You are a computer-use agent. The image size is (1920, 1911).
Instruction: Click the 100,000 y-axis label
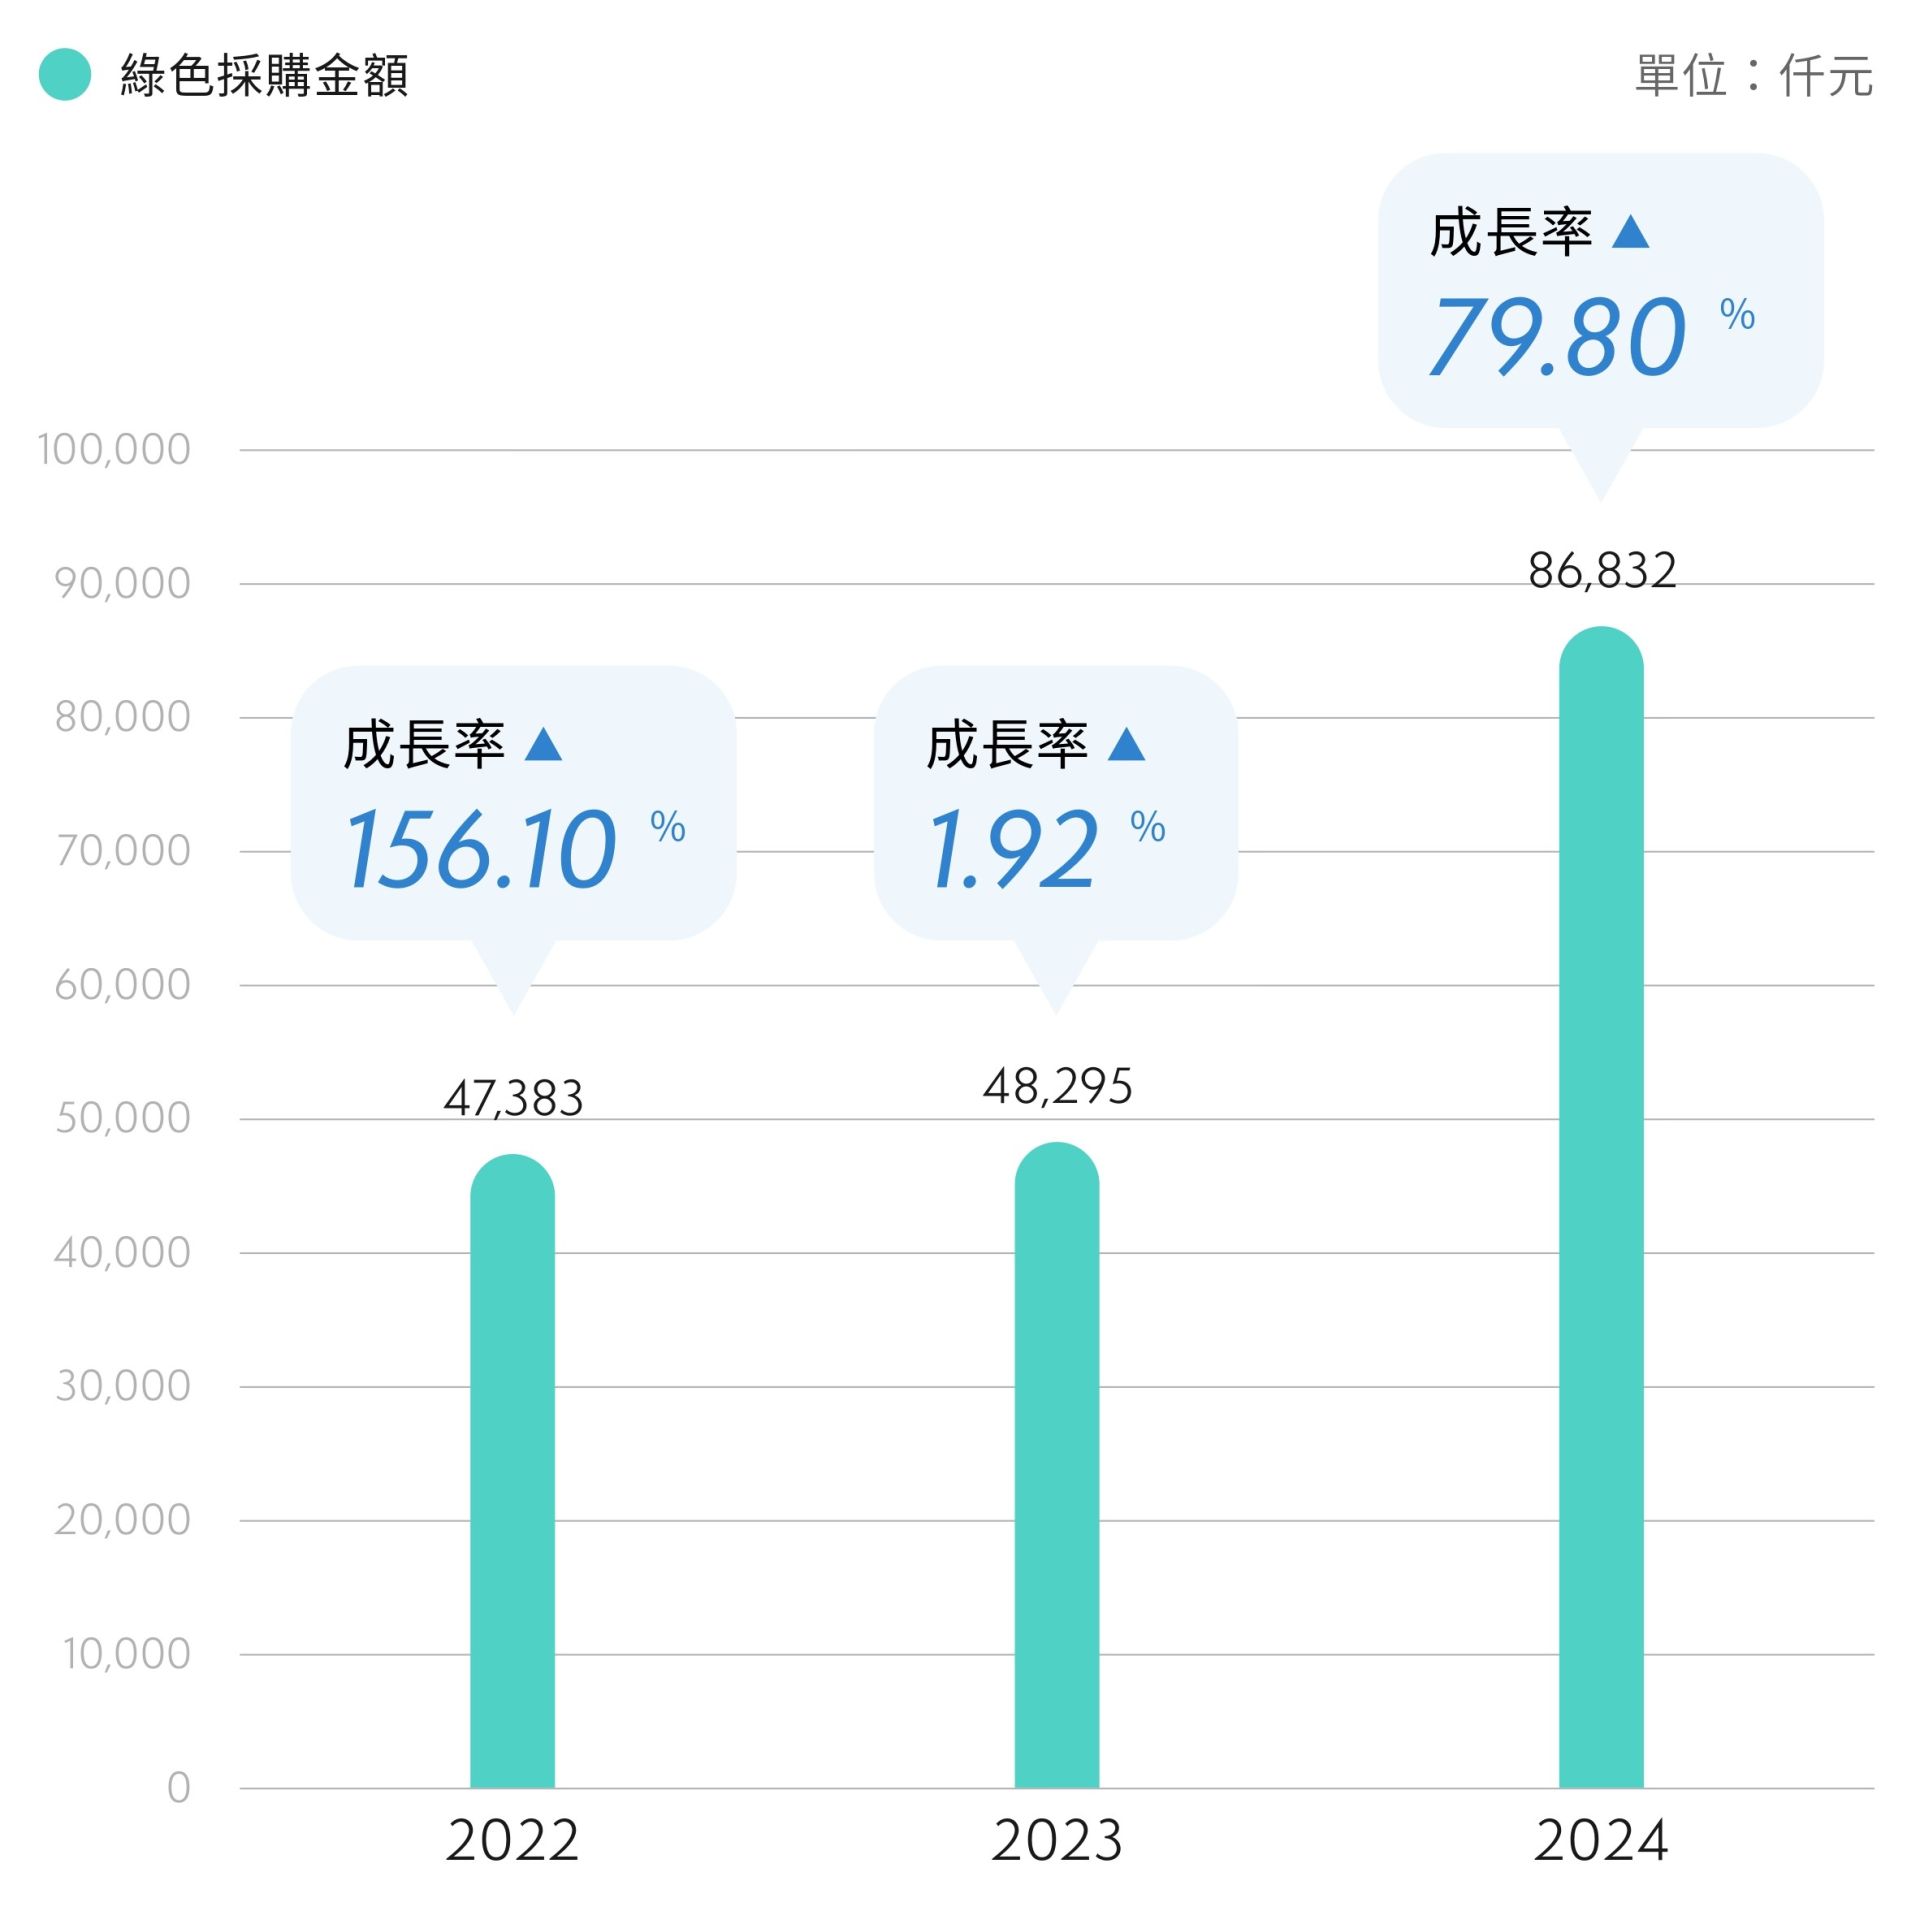click(x=114, y=450)
